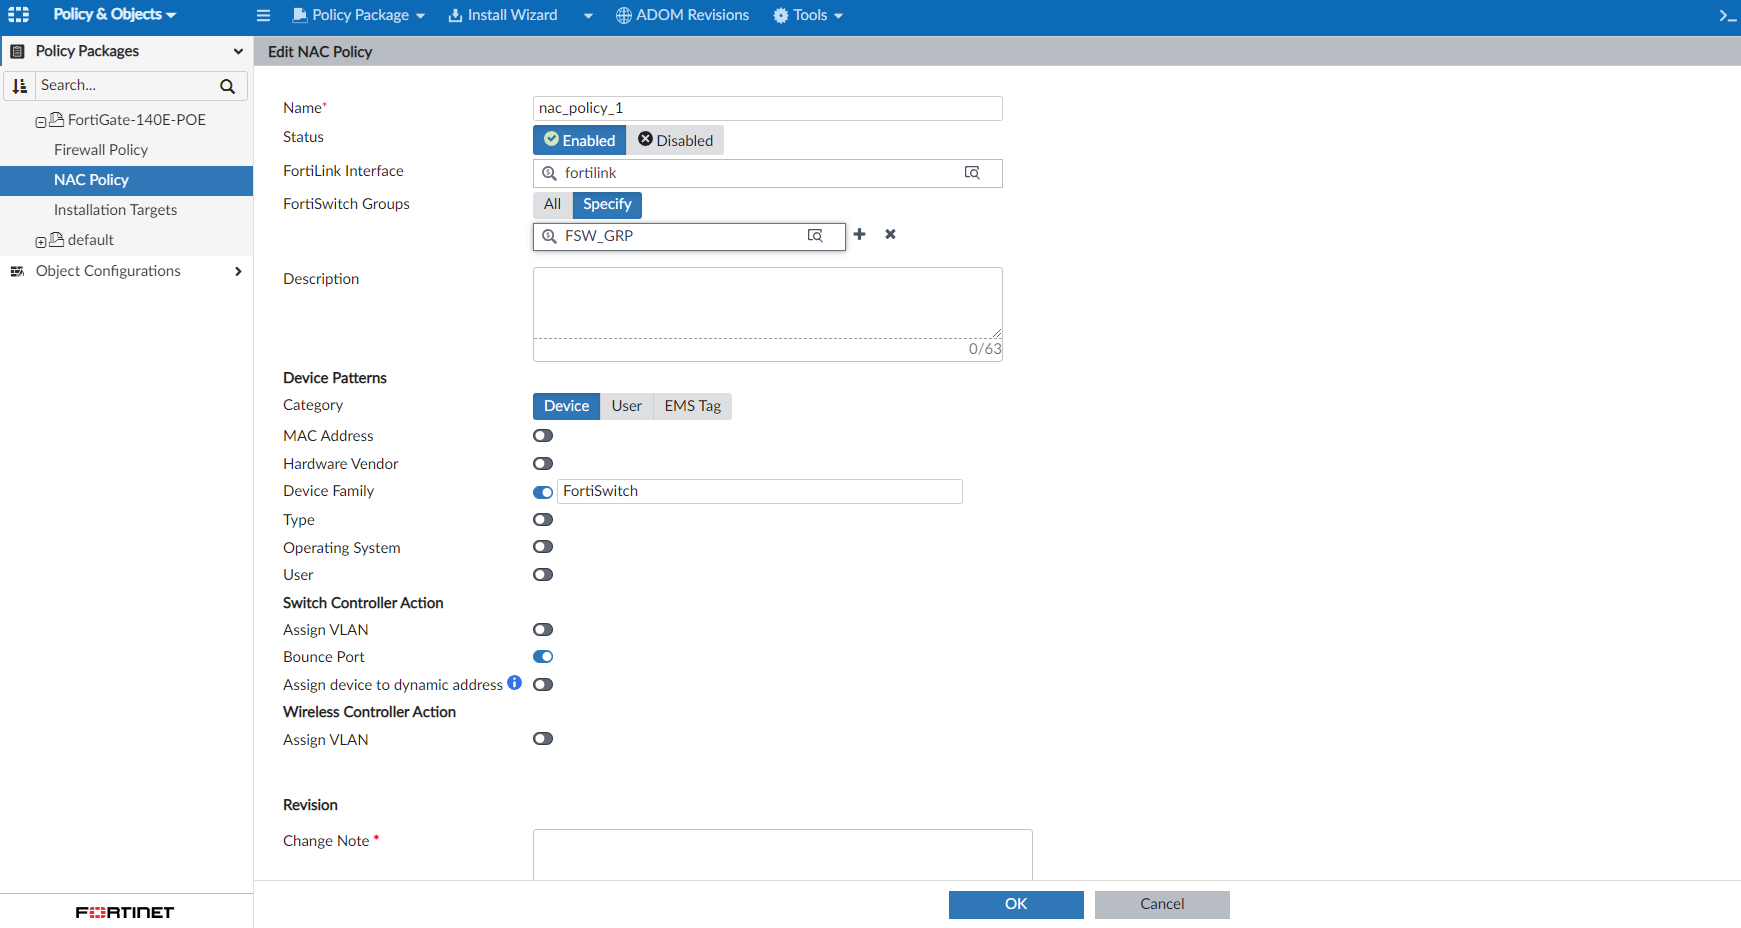This screenshot has width=1741, height=928.
Task: Toggle the Operating System switch
Action: point(543,547)
